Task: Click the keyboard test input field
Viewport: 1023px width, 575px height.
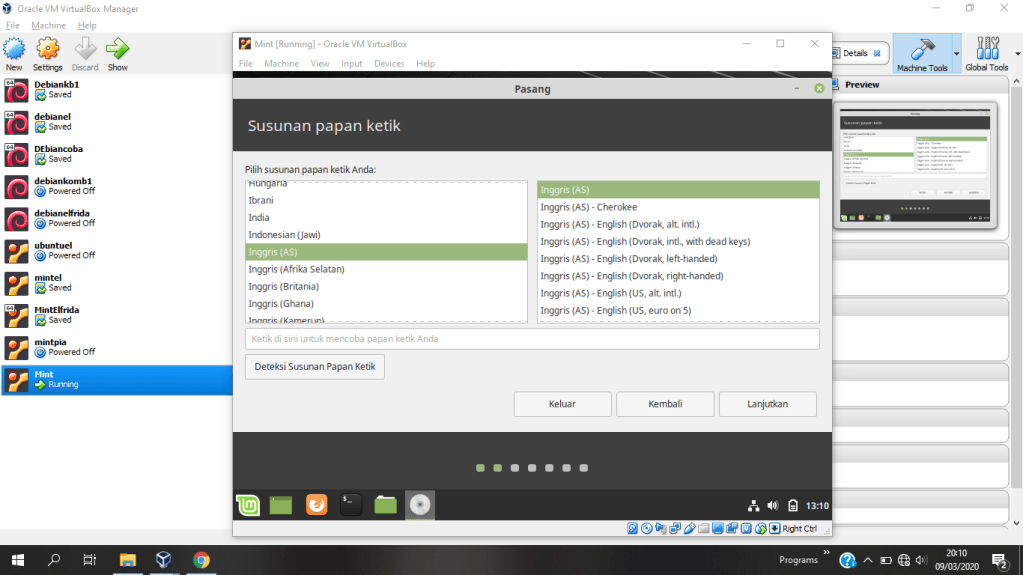Action: click(x=532, y=339)
